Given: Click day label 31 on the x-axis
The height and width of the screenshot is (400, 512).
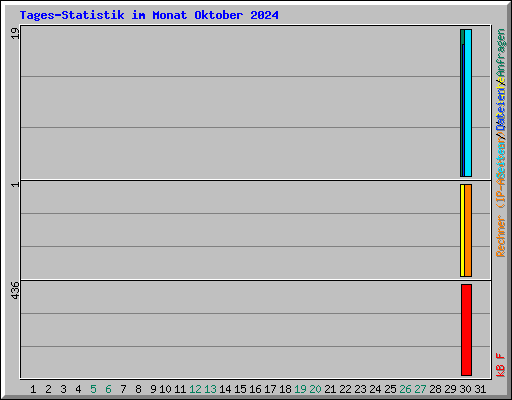Looking at the screenshot, I should click(480, 389).
